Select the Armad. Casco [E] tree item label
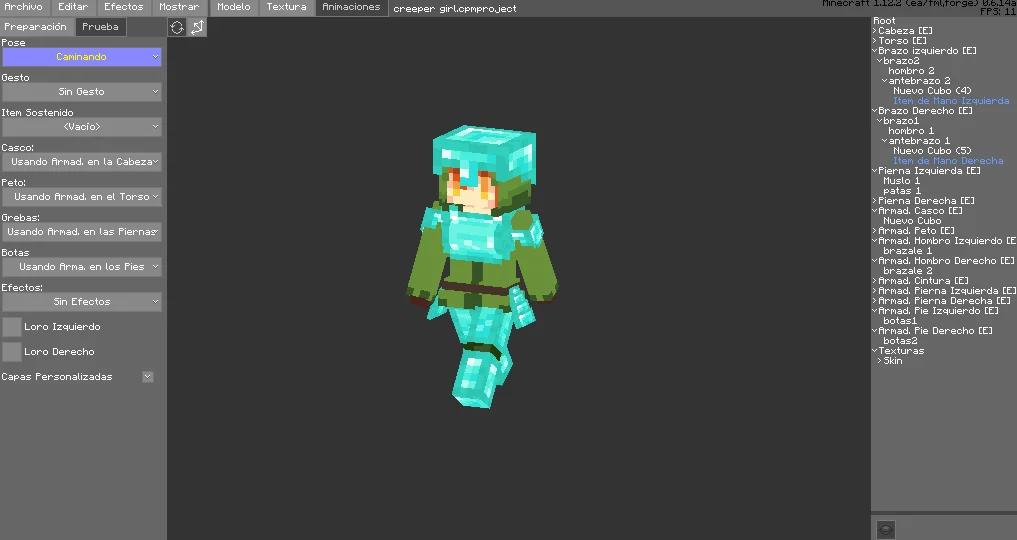Screen dimensions: 1017x540 [x=920, y=211]
